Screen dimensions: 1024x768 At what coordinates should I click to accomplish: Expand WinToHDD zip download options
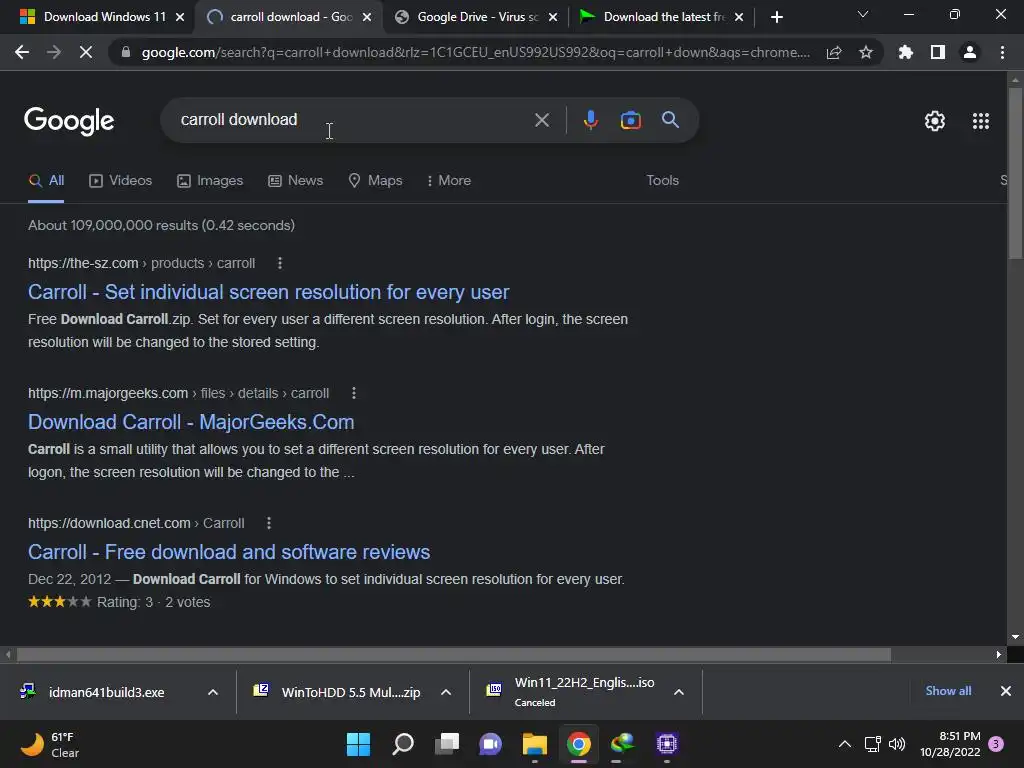pyautogui.click(x=446, y=692)
